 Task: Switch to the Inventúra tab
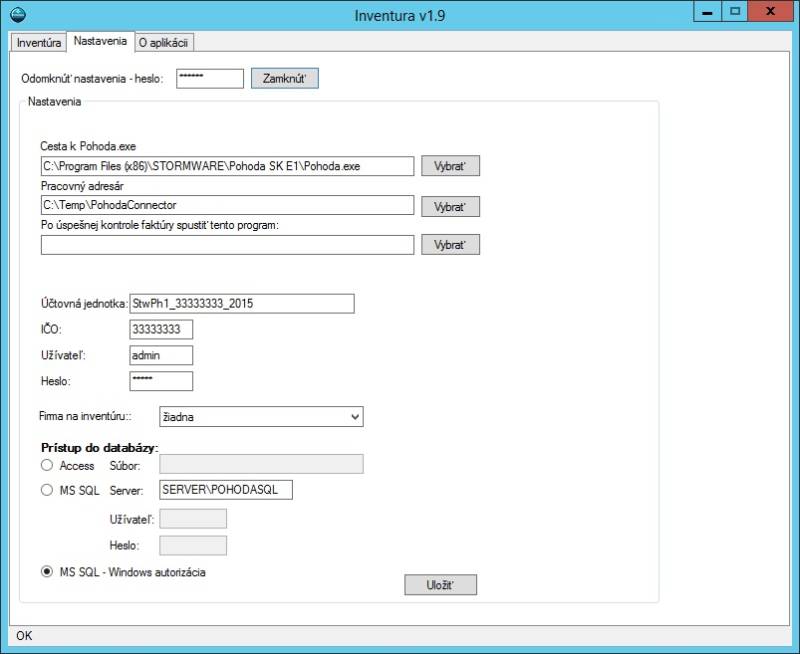[x=39, y=42]
